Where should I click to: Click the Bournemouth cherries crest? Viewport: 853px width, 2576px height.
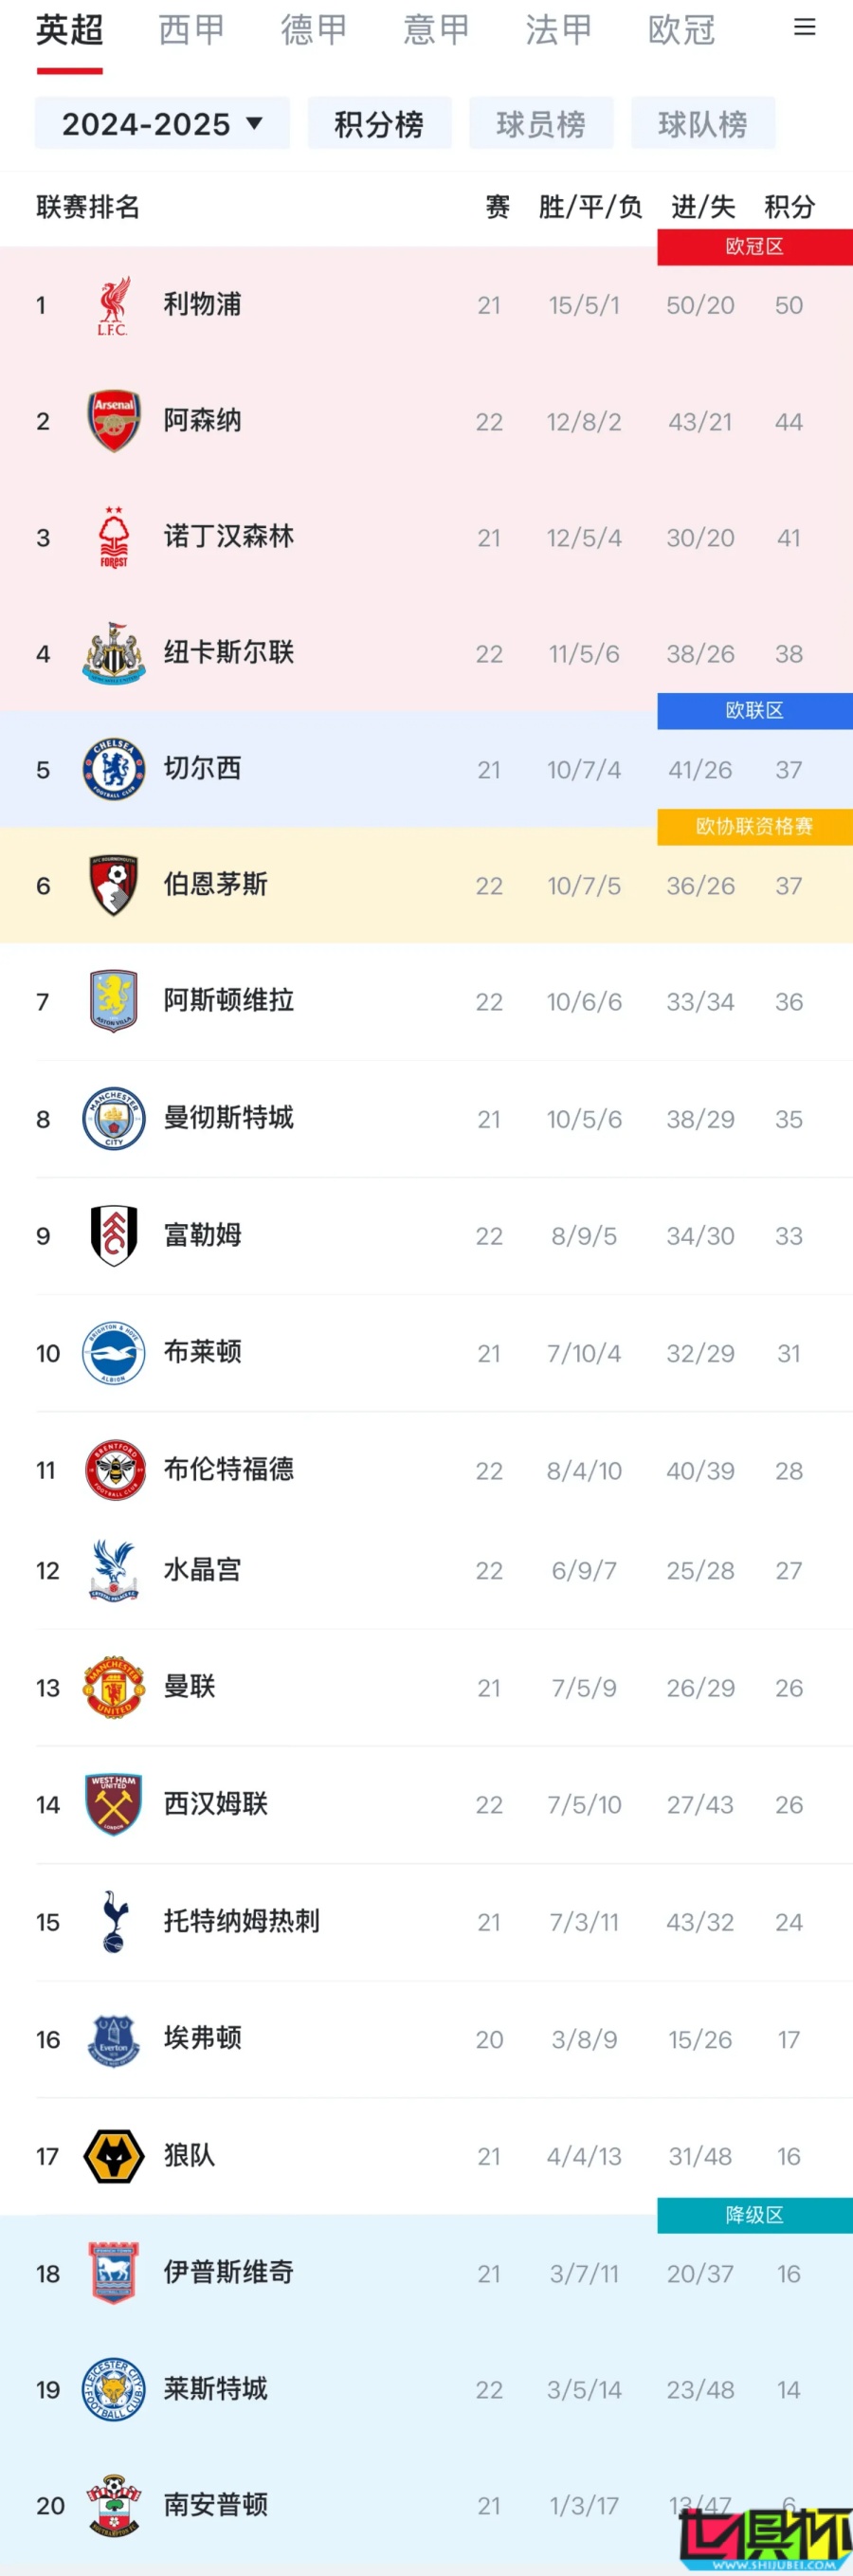[113, 885]
